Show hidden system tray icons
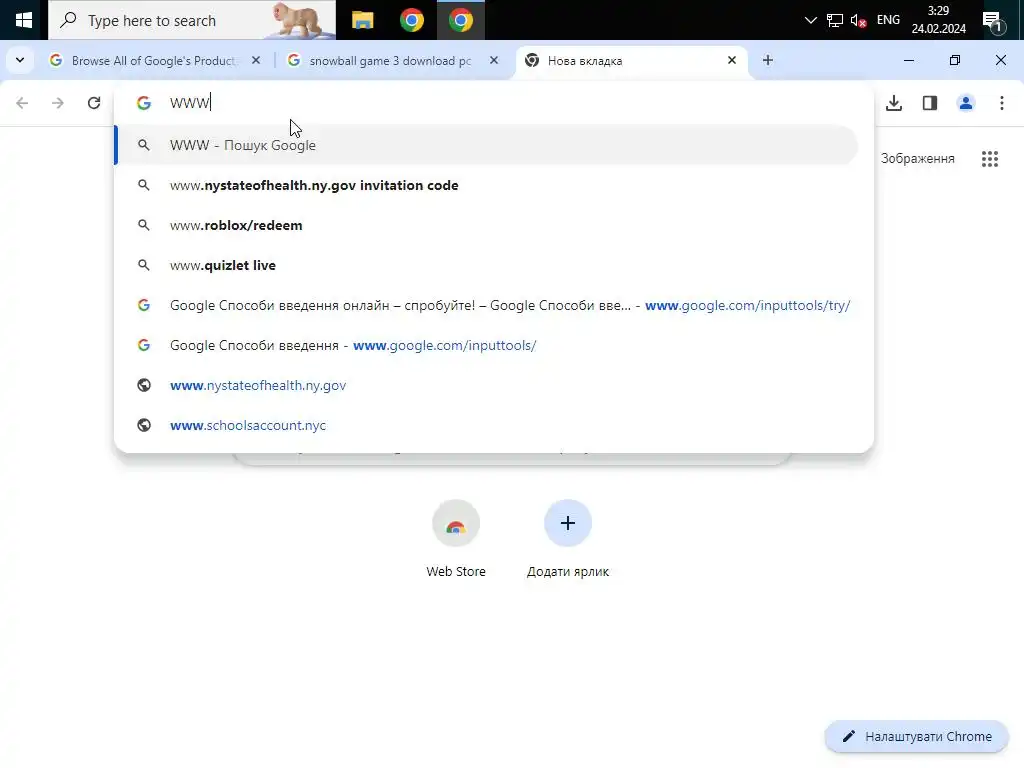 pyautogui.click(x=810, y=20)
